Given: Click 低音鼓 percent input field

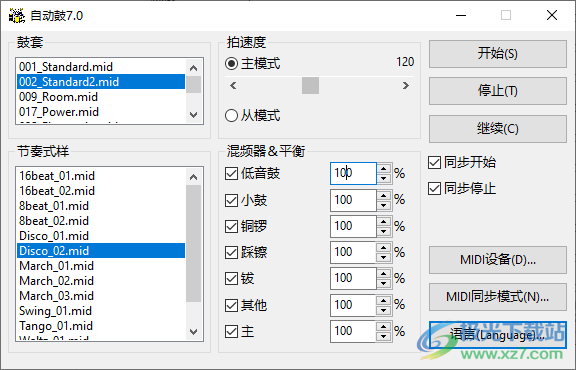Looking at the screenshot, I should click(x=353, y=173).
